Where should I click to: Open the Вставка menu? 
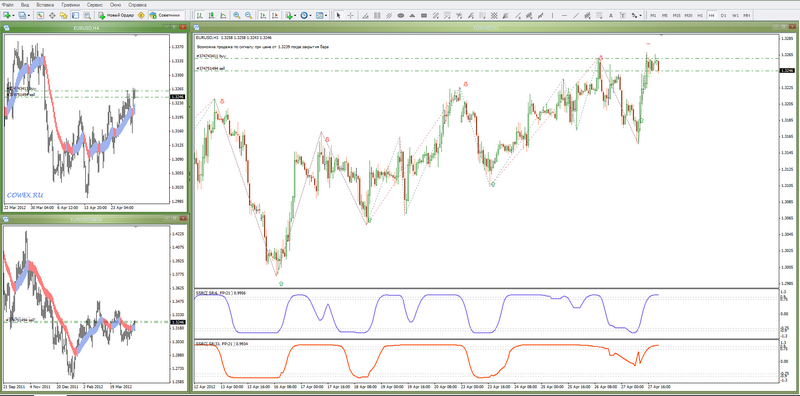coord(45,4)
